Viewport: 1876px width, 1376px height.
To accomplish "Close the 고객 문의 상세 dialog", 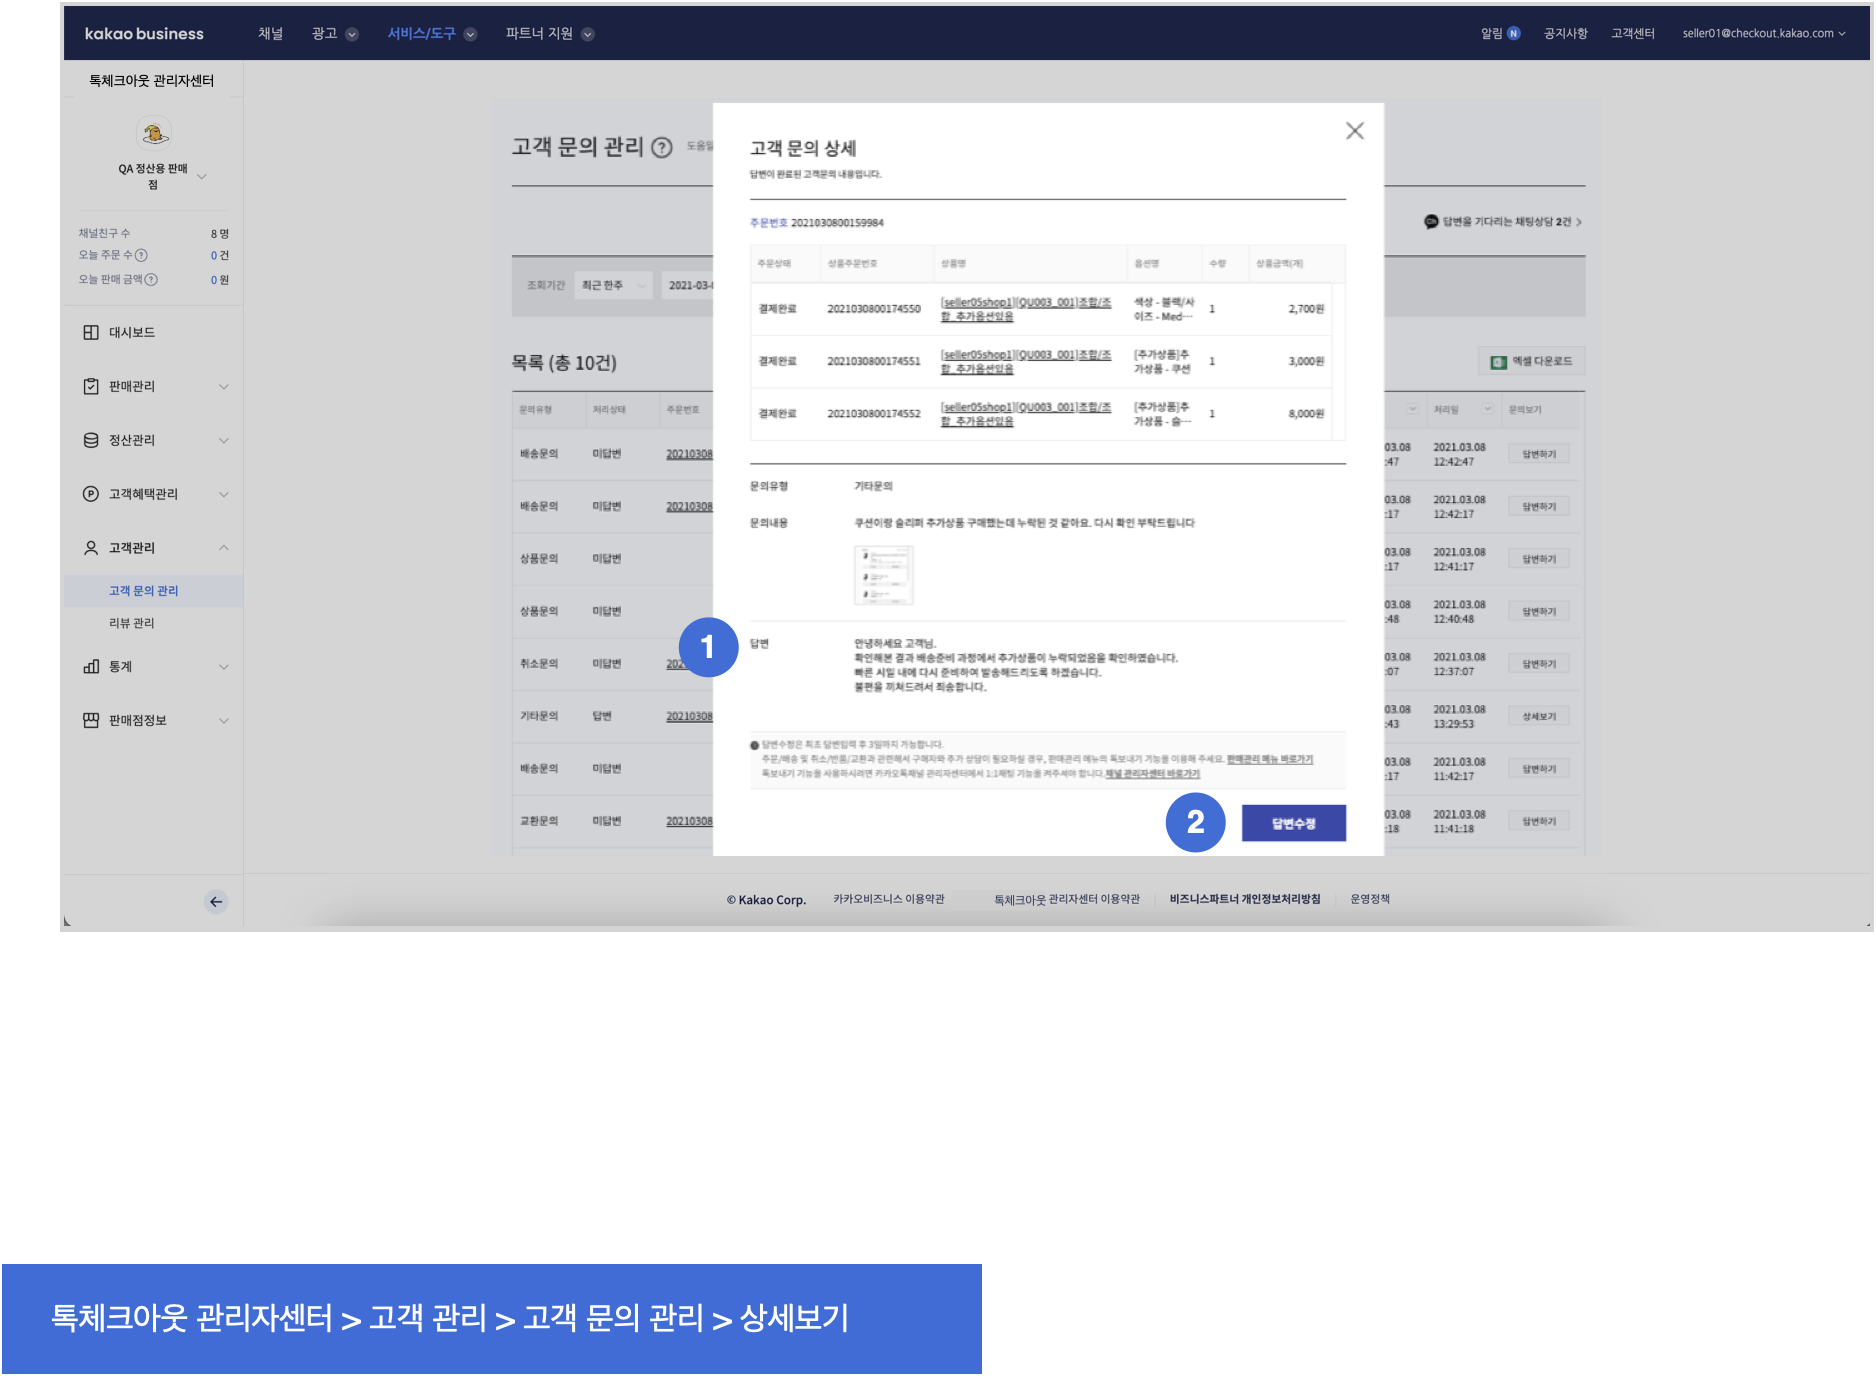I will coord(1354,131).
